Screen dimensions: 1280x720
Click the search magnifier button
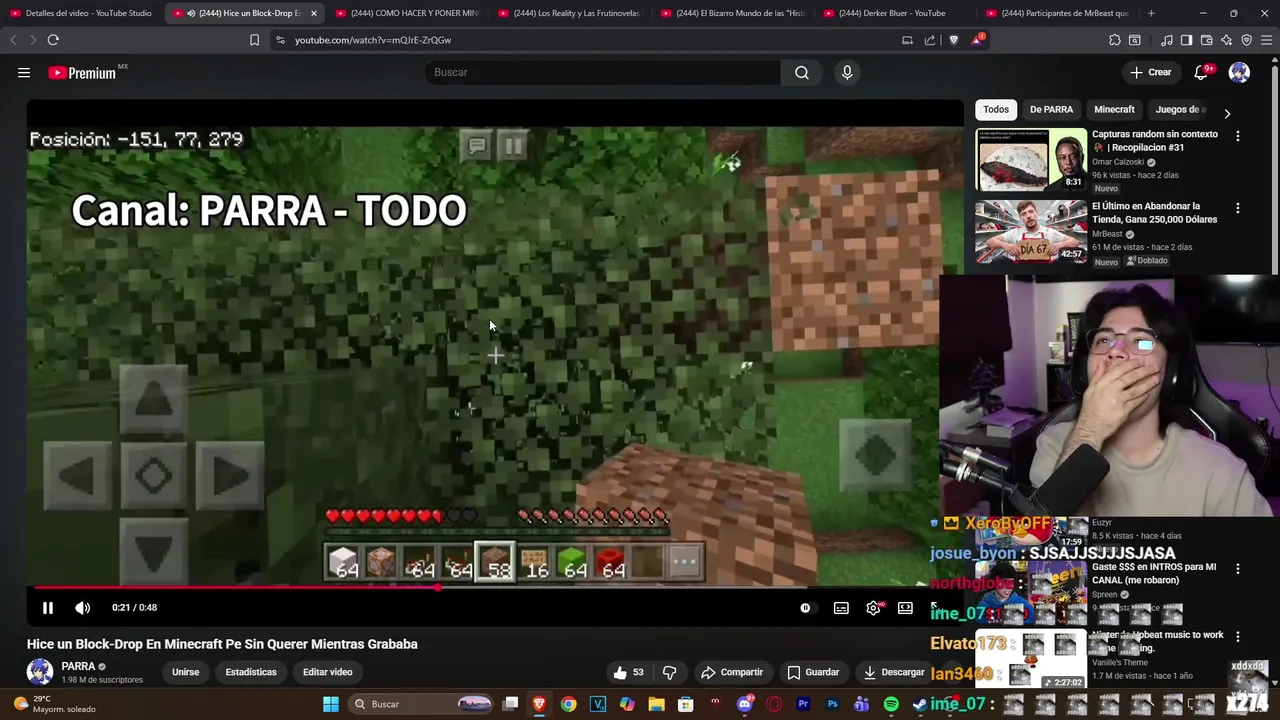[802, 72]
